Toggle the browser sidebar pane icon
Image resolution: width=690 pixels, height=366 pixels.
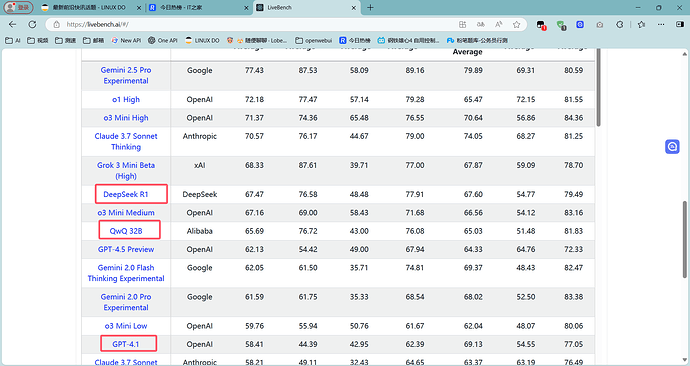(680, 25)
